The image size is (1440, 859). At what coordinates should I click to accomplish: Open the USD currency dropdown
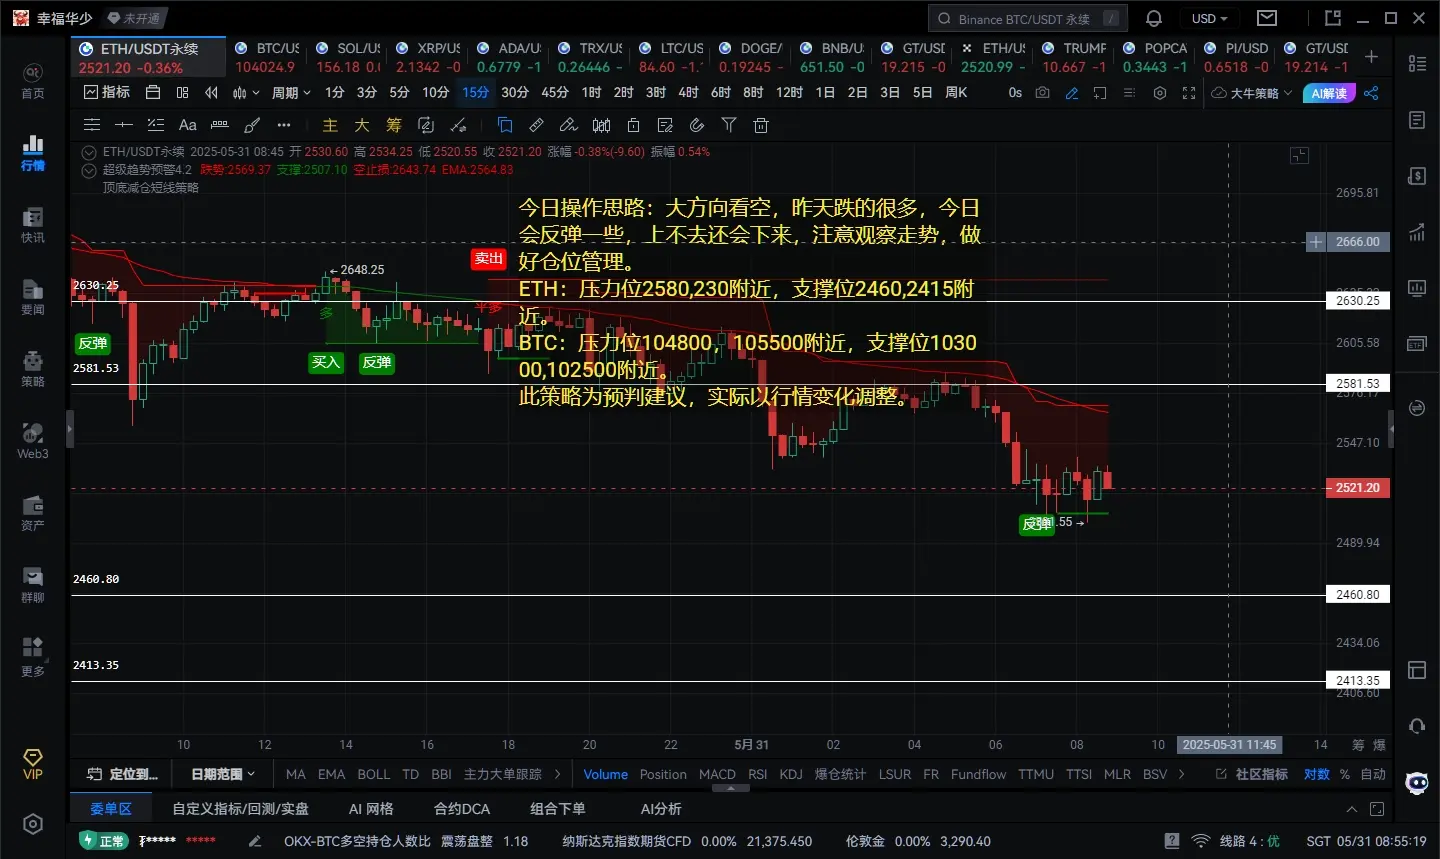(1209, 18)
